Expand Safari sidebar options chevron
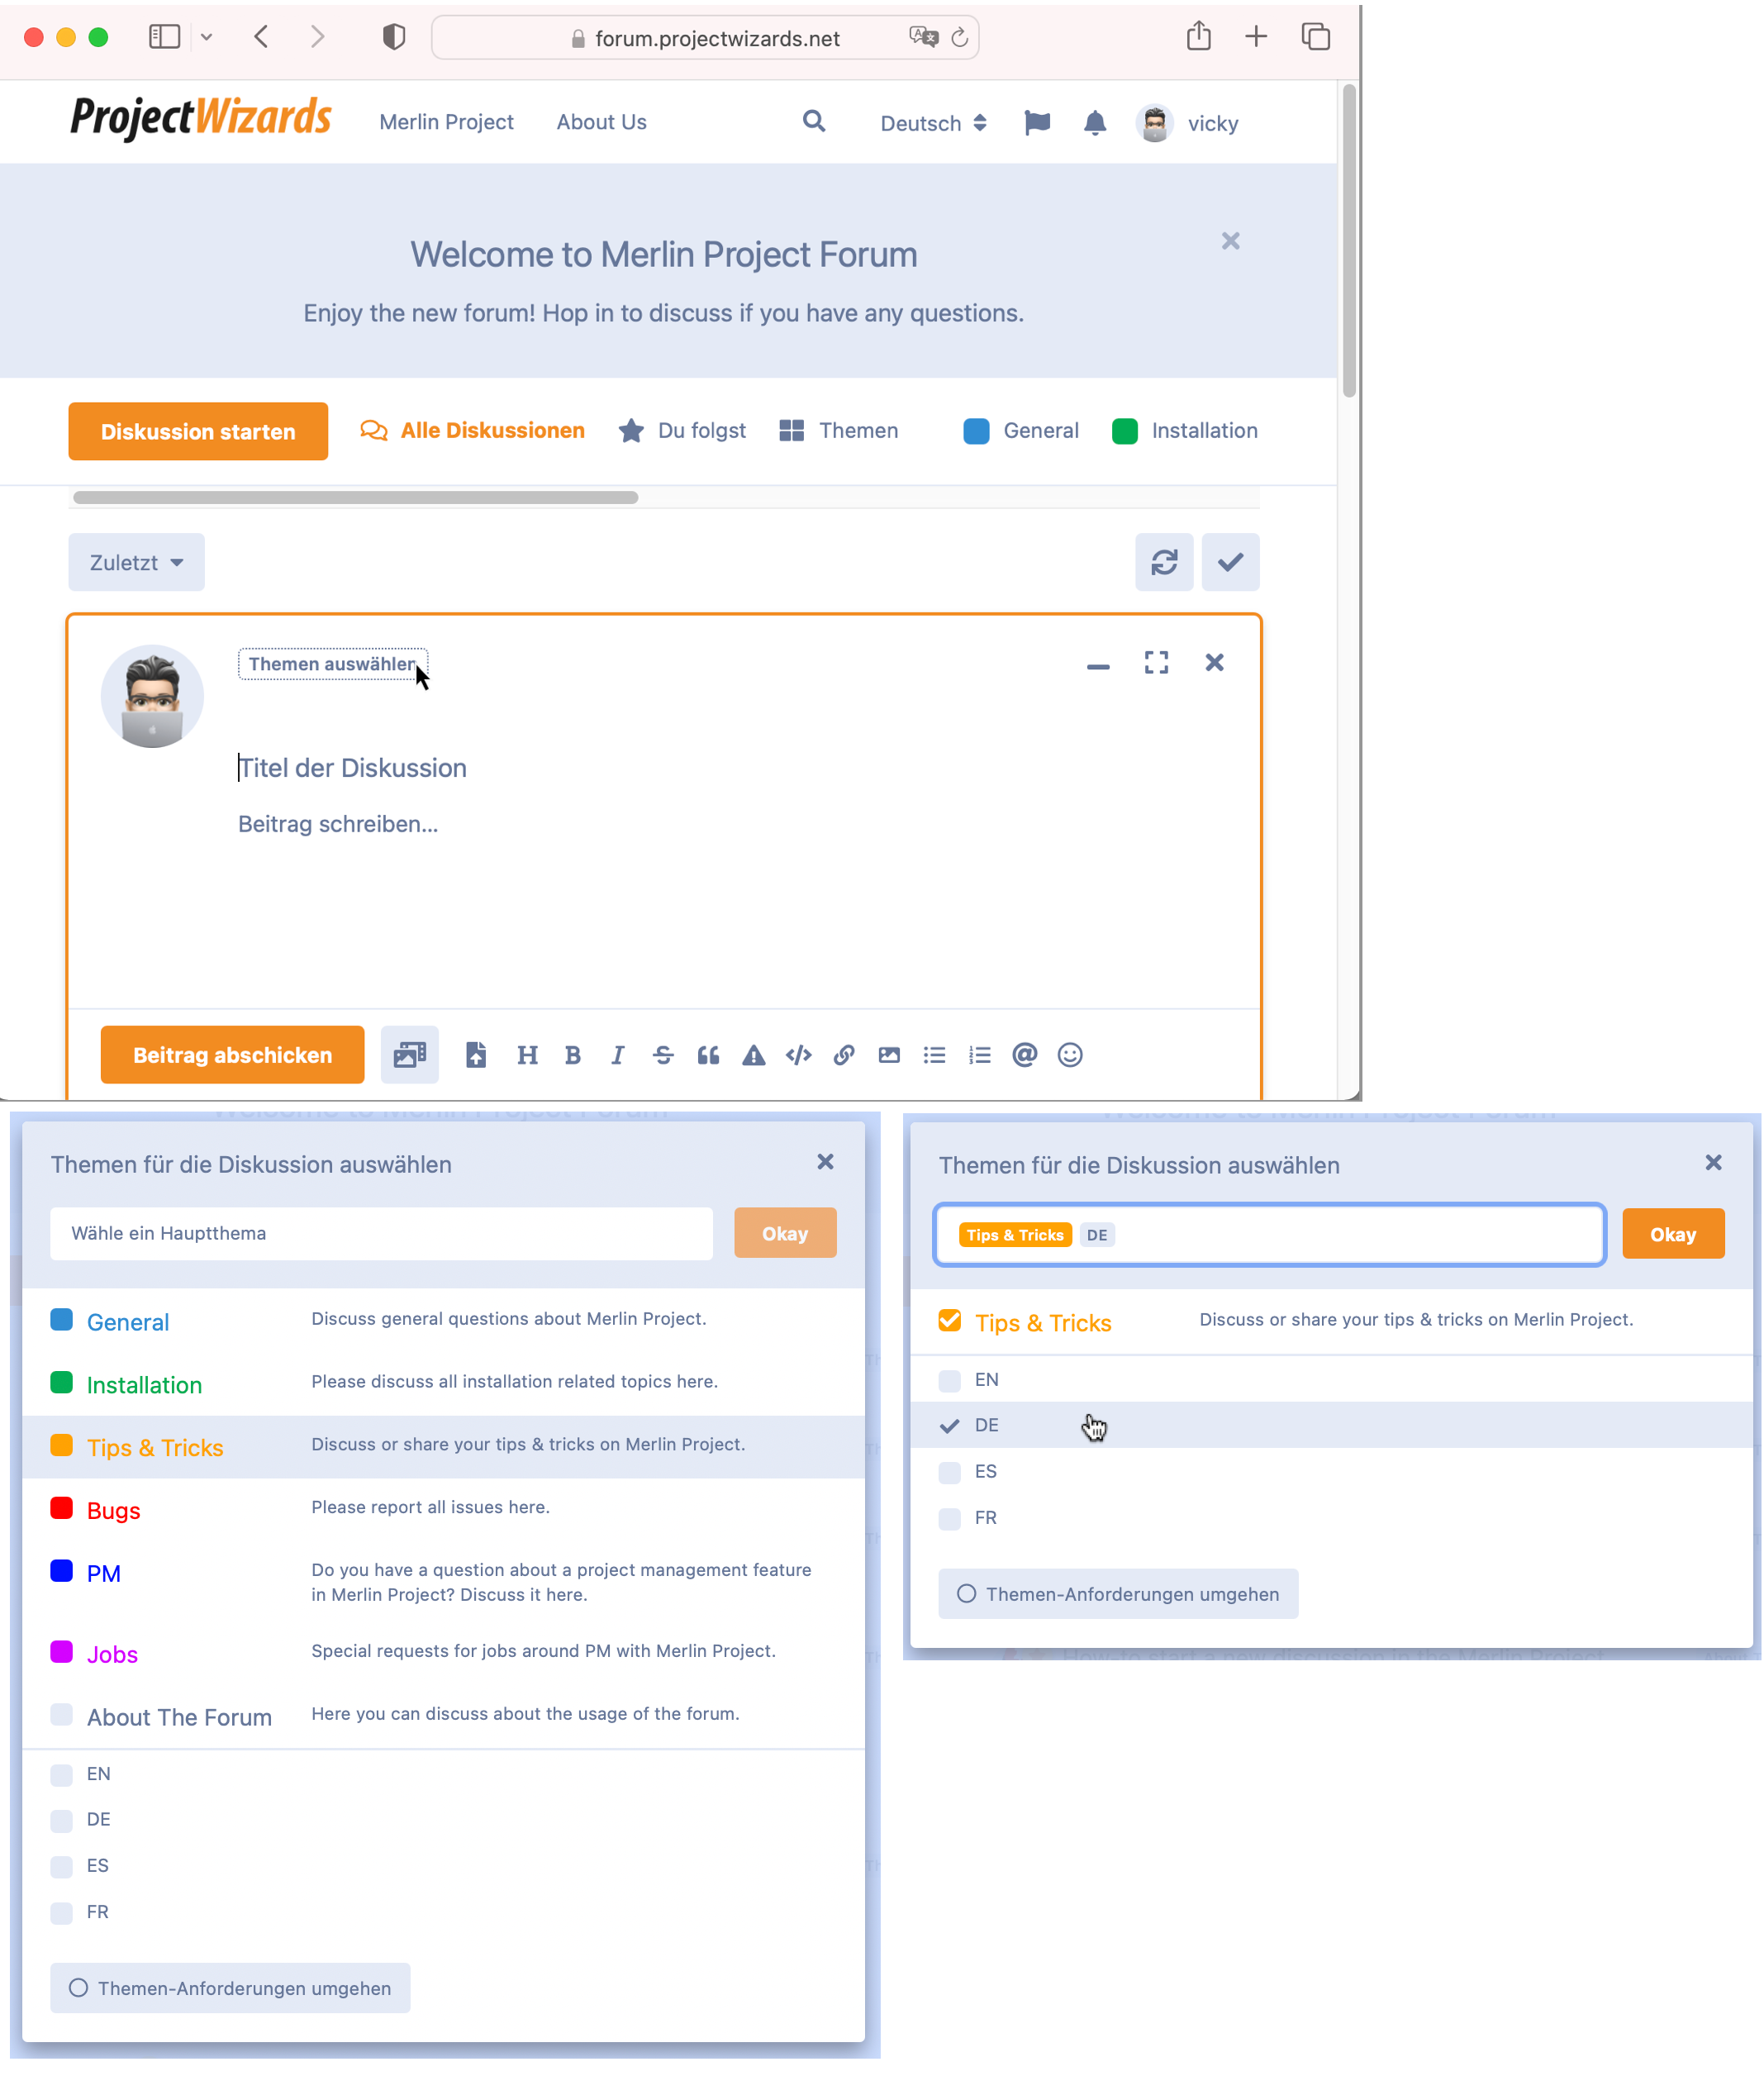 206,37
